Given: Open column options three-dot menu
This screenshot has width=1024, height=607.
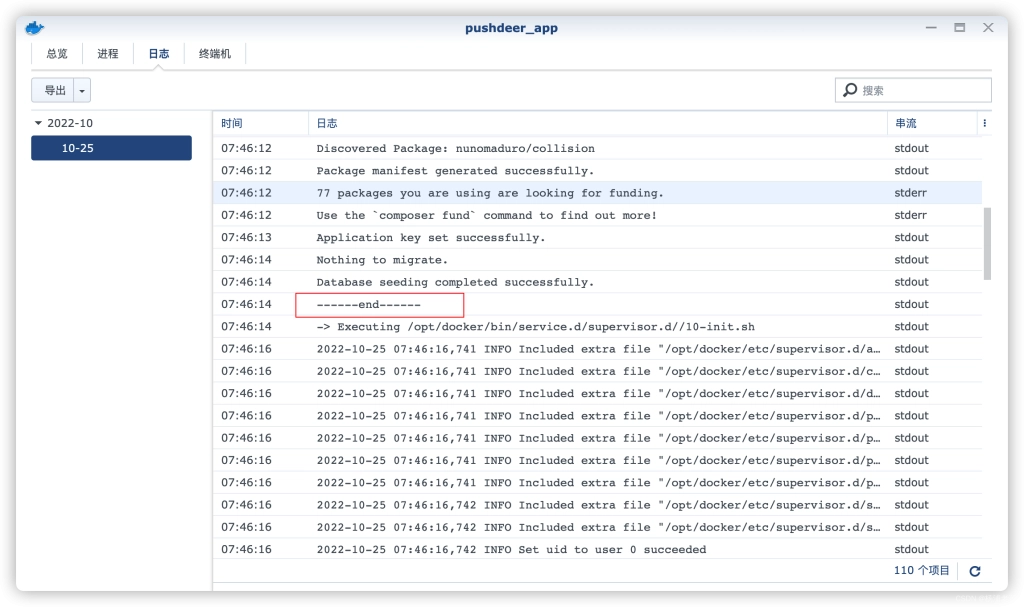Looking at the screenshot, I should [984, 123].
